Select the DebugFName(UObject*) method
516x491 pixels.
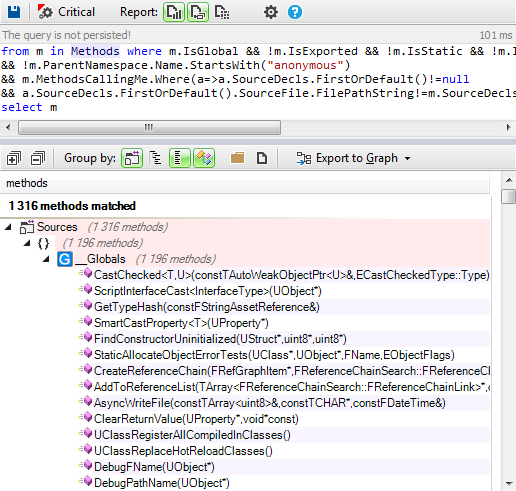point(154,467)
